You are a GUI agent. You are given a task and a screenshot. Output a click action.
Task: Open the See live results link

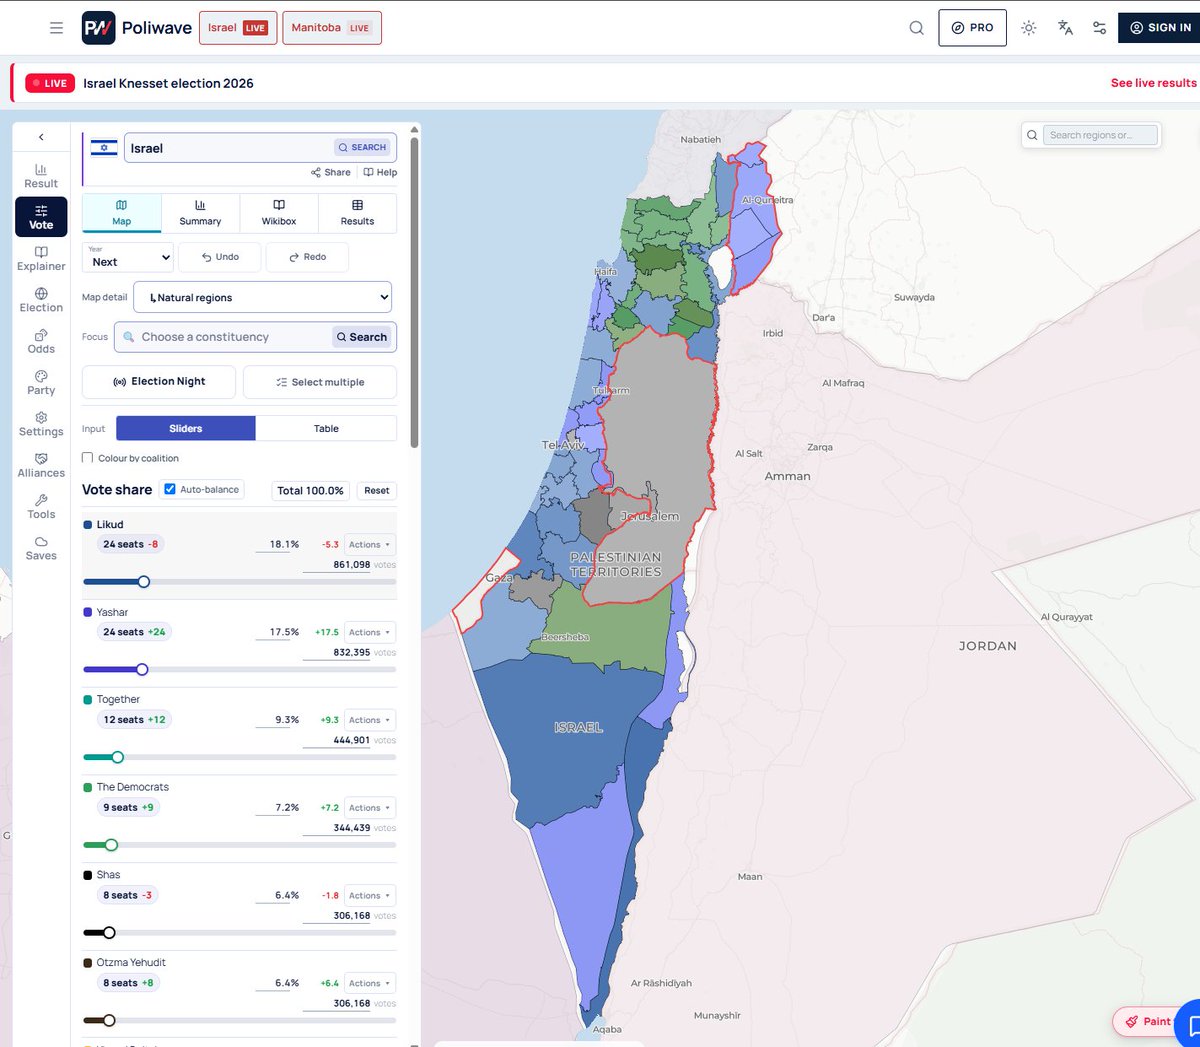(1153, 83)
